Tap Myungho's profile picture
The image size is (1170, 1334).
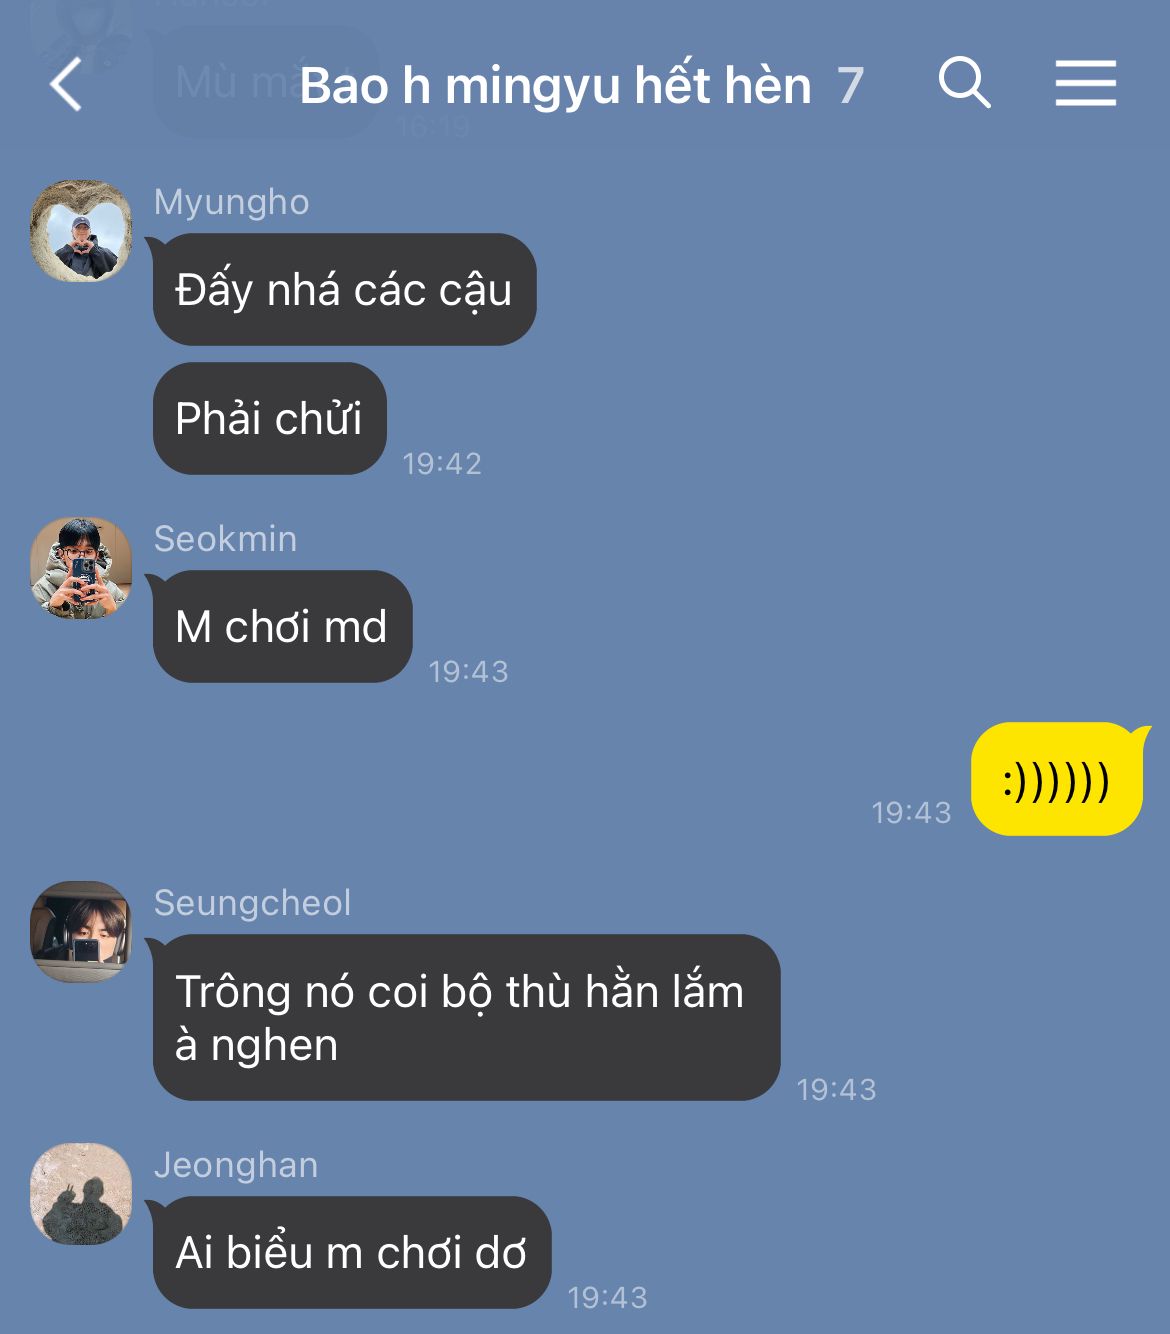[81, 231]
